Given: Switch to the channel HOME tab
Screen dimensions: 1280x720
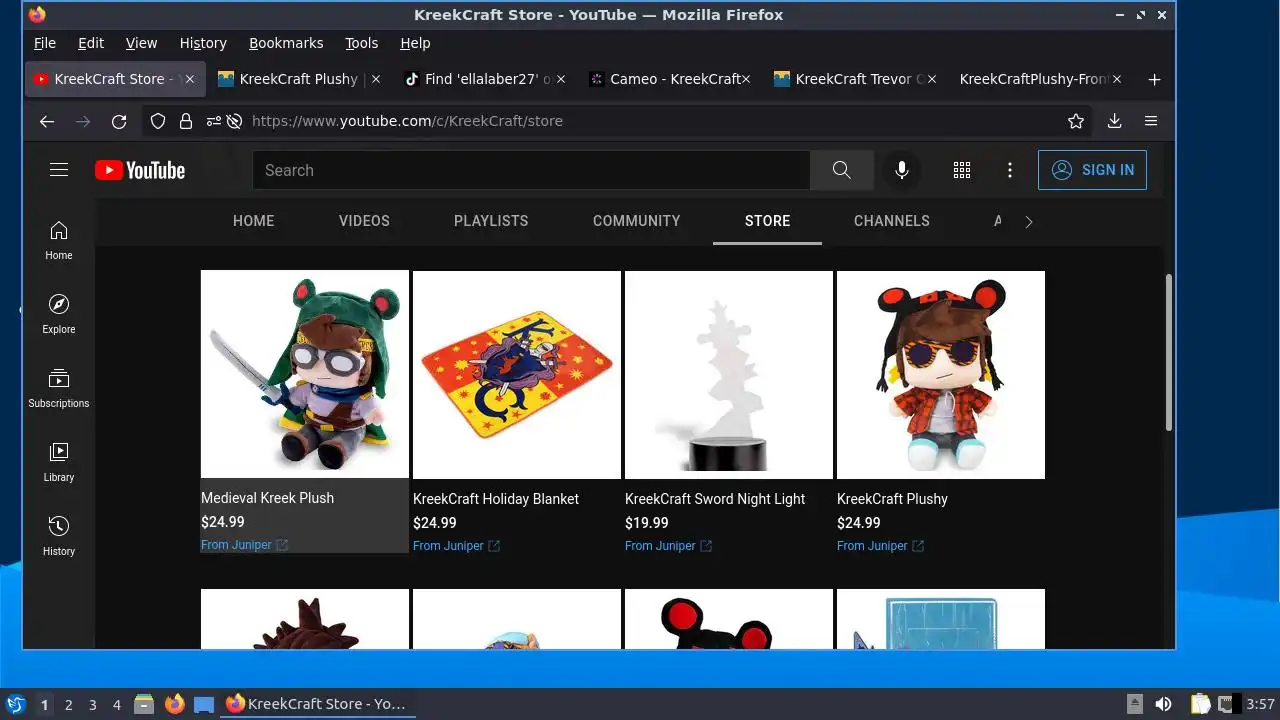Looking at the screenshot, I should (253, 221).
